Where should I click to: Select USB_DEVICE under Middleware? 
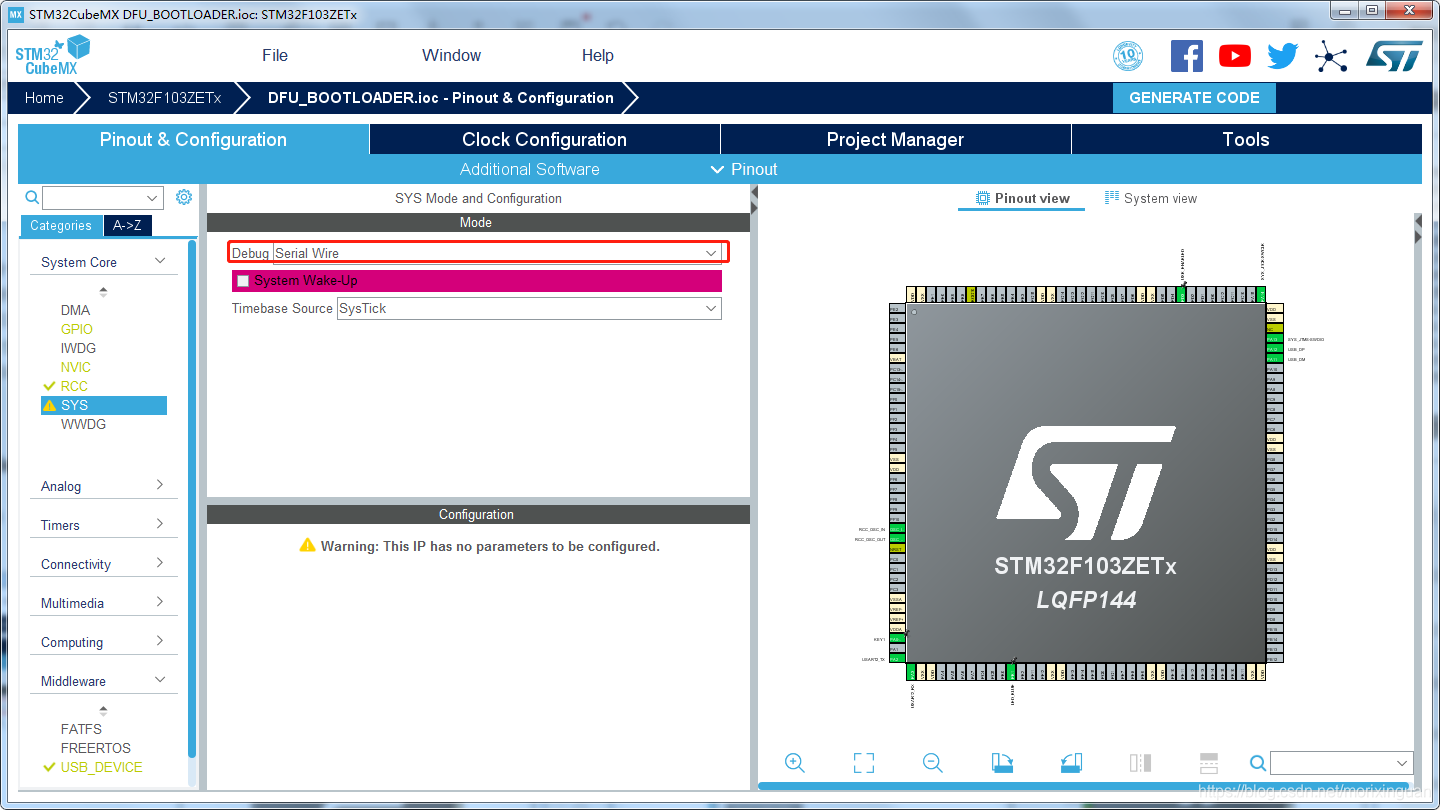click(x=101, y=767)
